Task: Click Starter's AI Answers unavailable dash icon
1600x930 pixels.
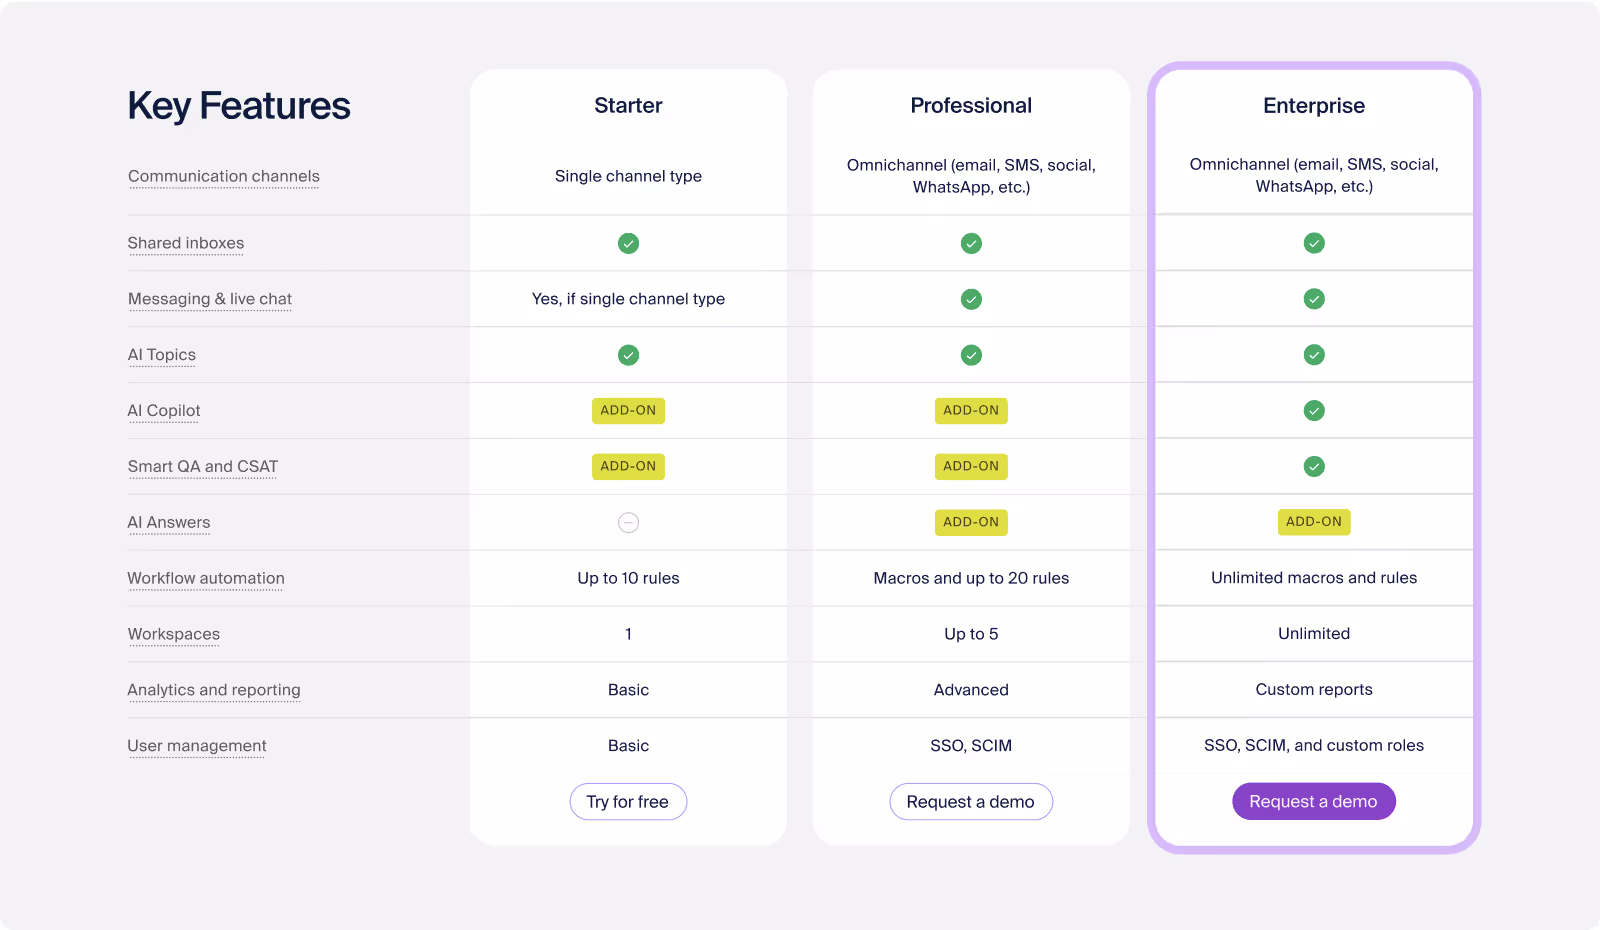Action: [628, 522]
